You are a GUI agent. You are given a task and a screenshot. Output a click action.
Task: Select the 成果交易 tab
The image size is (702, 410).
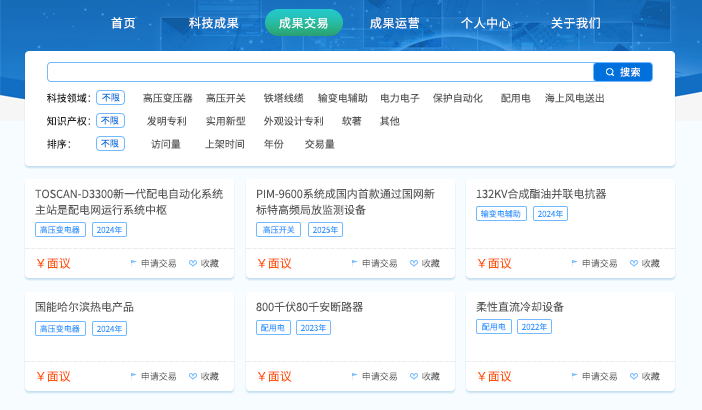tap(304, 23)
